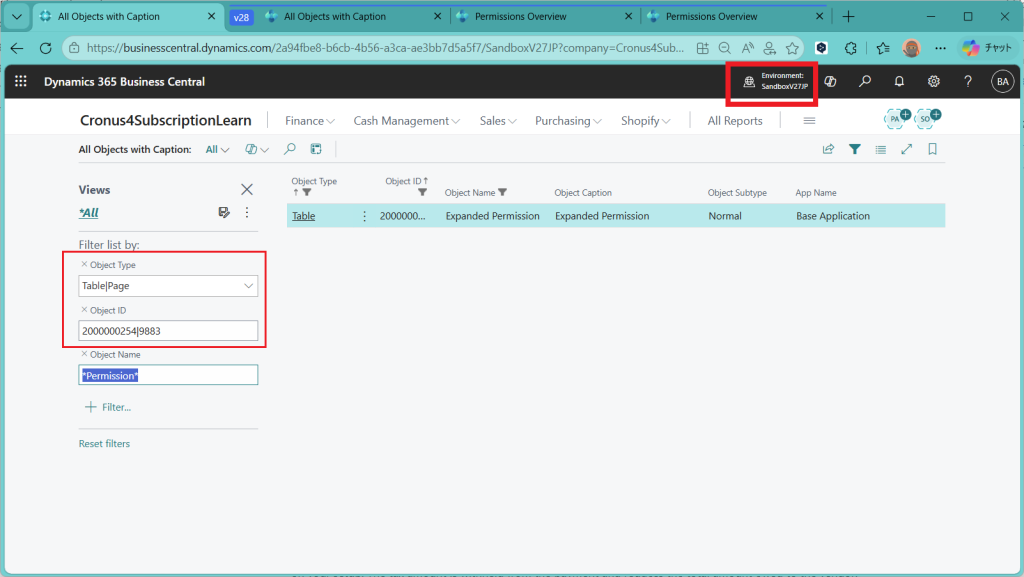Add a new filter with Filter... button
Screen dimensions: 1024x577
point(108,407)
